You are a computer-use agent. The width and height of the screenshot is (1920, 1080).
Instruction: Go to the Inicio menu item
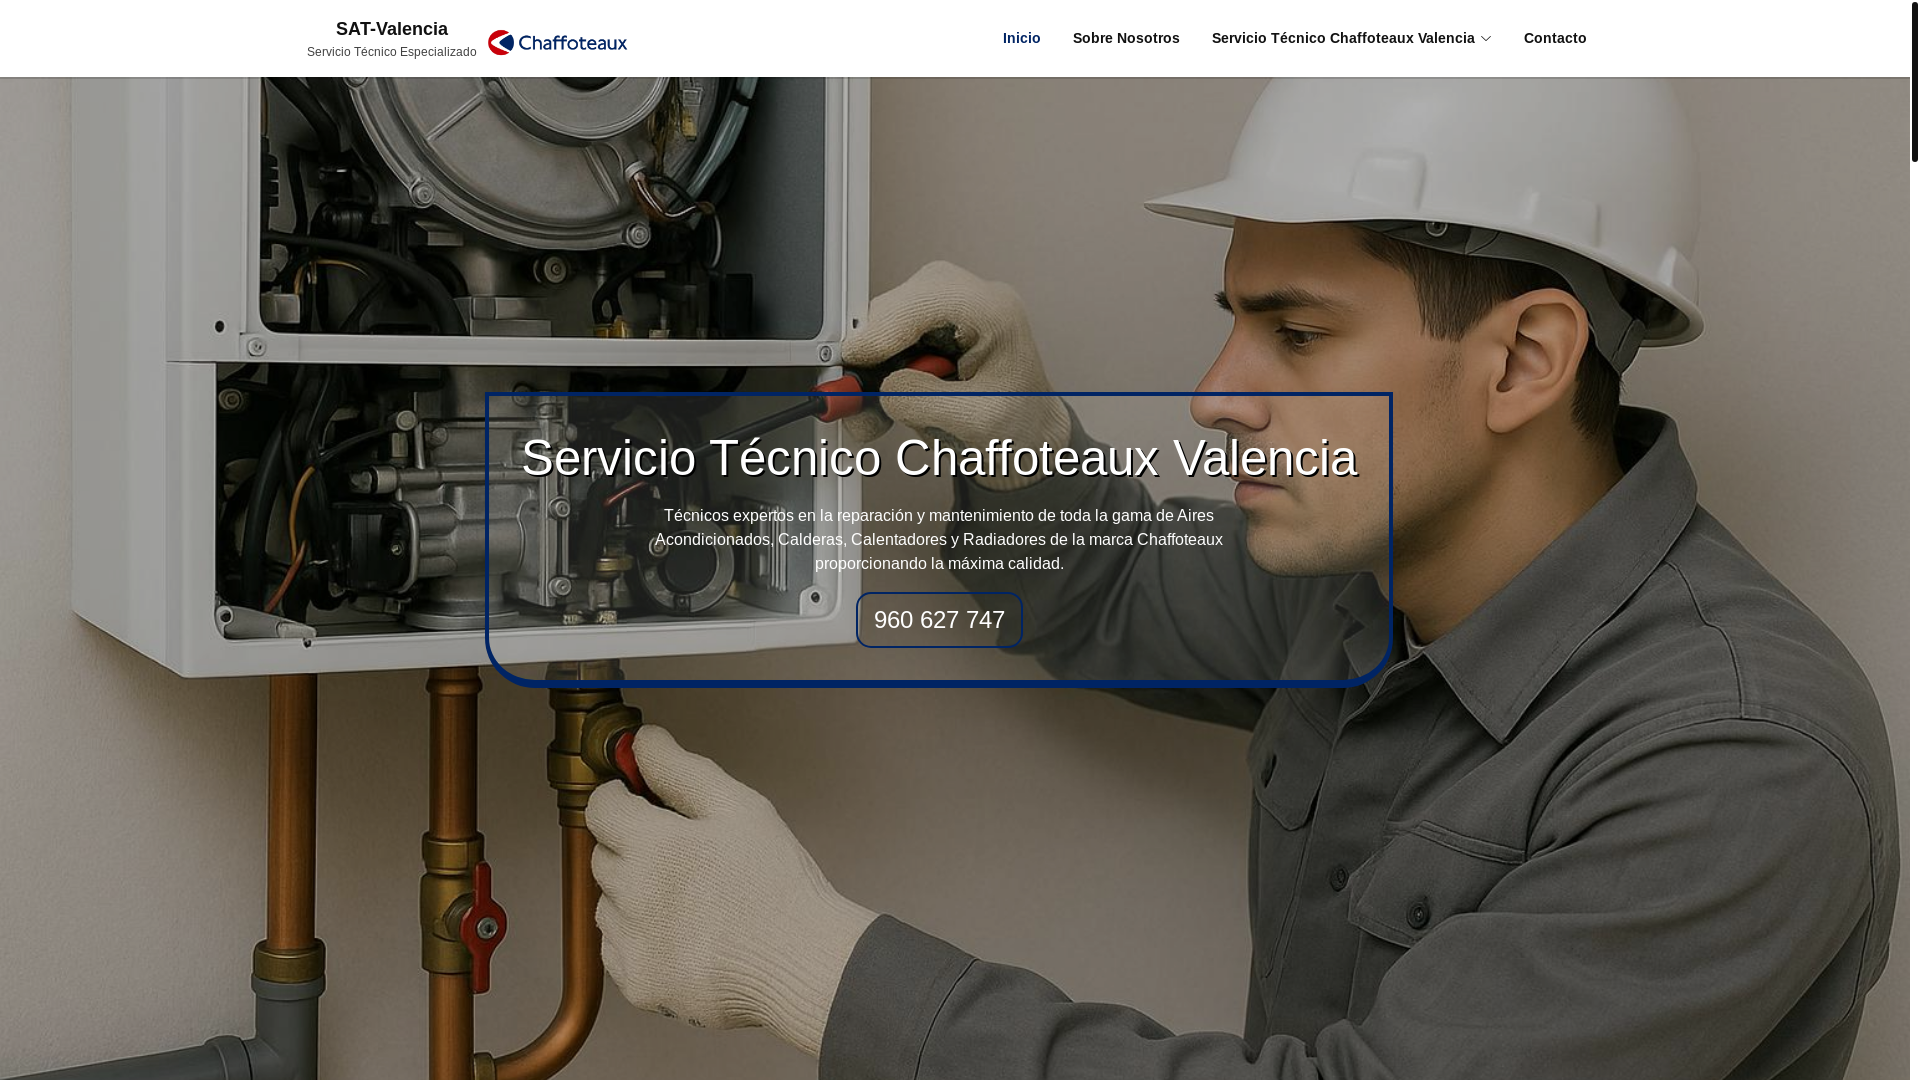pos(1021,38)
